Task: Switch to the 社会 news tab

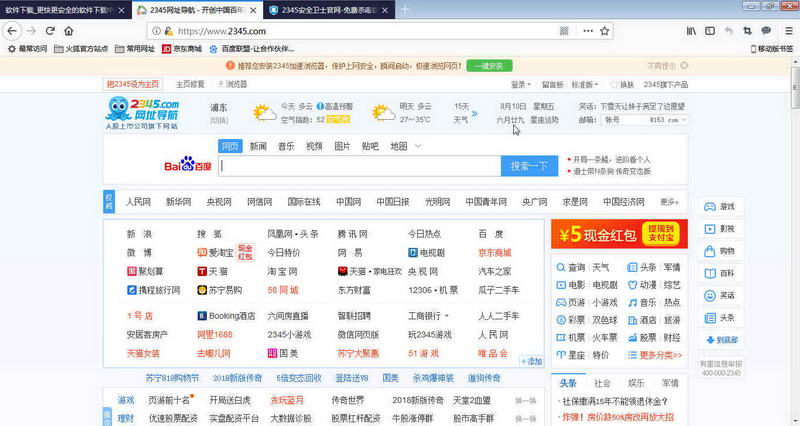Action: (x=602, y=383)
